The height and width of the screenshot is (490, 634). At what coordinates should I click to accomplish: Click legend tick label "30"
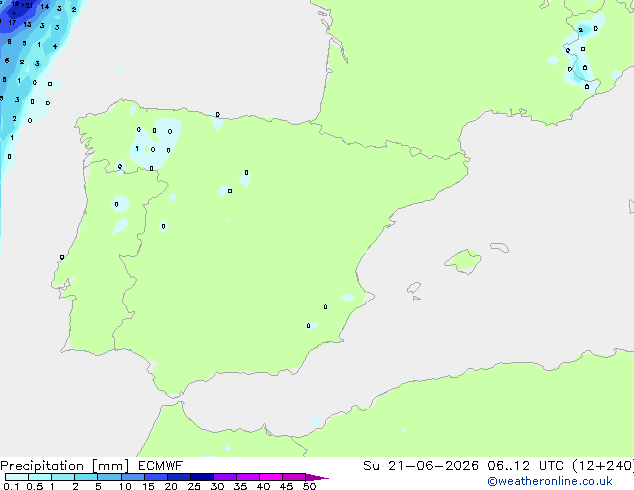(217, 486)
